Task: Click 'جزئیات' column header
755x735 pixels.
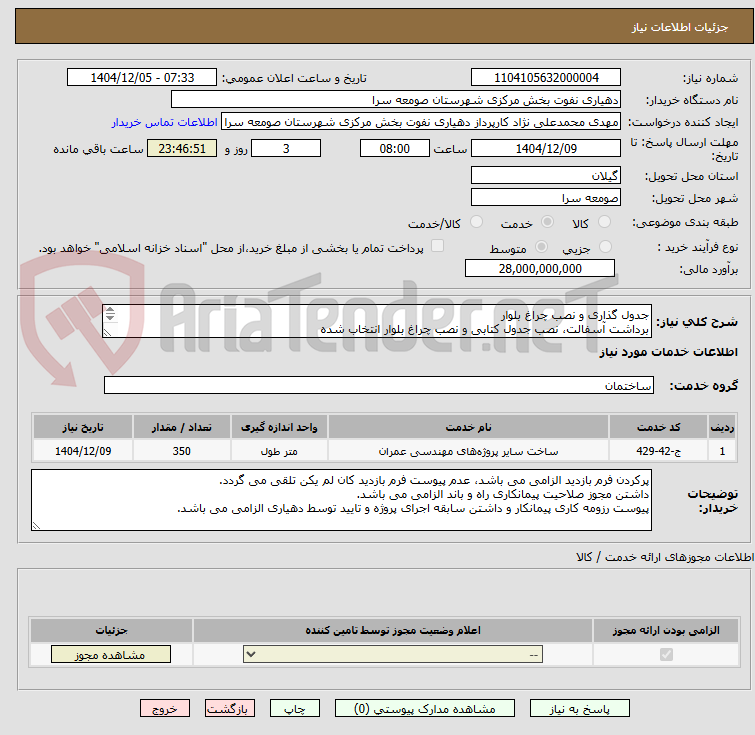Action: click(111, 630)
